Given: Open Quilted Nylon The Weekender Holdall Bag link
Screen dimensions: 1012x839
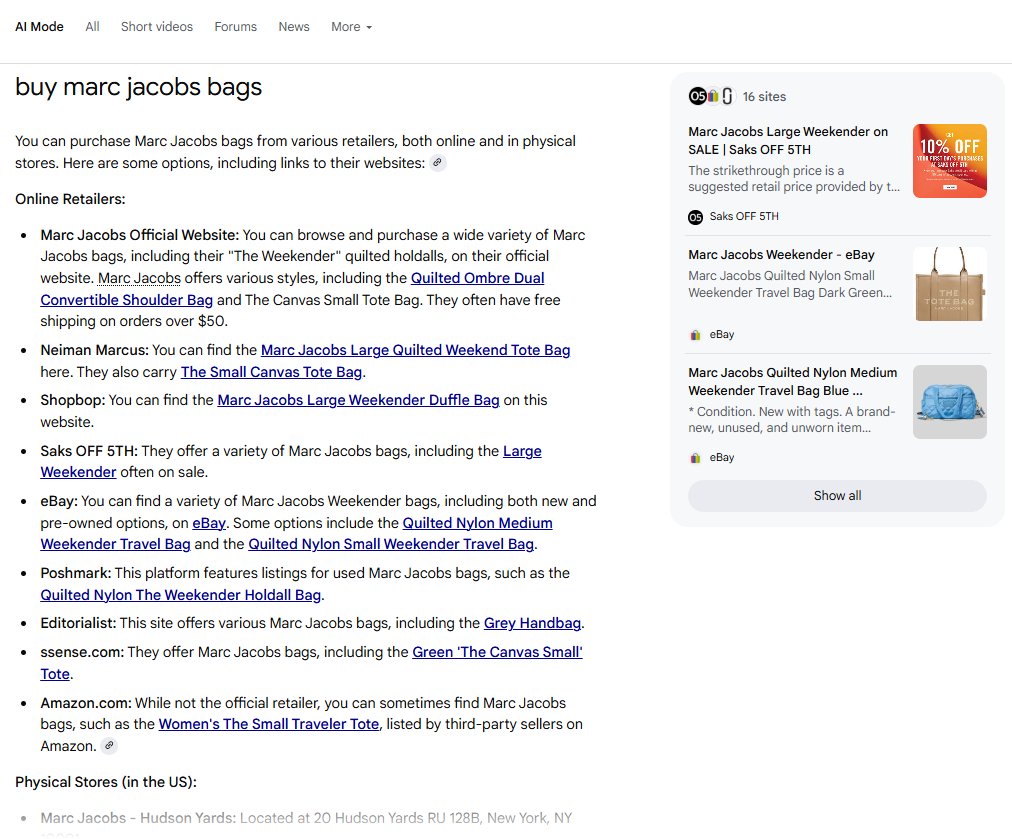Looking at the screenshot, I should click(181, 594).
